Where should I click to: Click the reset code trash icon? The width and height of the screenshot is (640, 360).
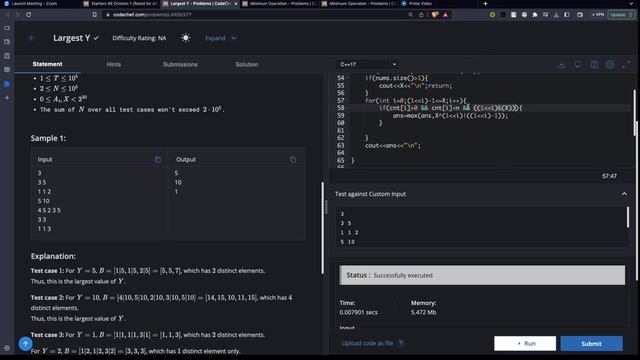[594, 64]
